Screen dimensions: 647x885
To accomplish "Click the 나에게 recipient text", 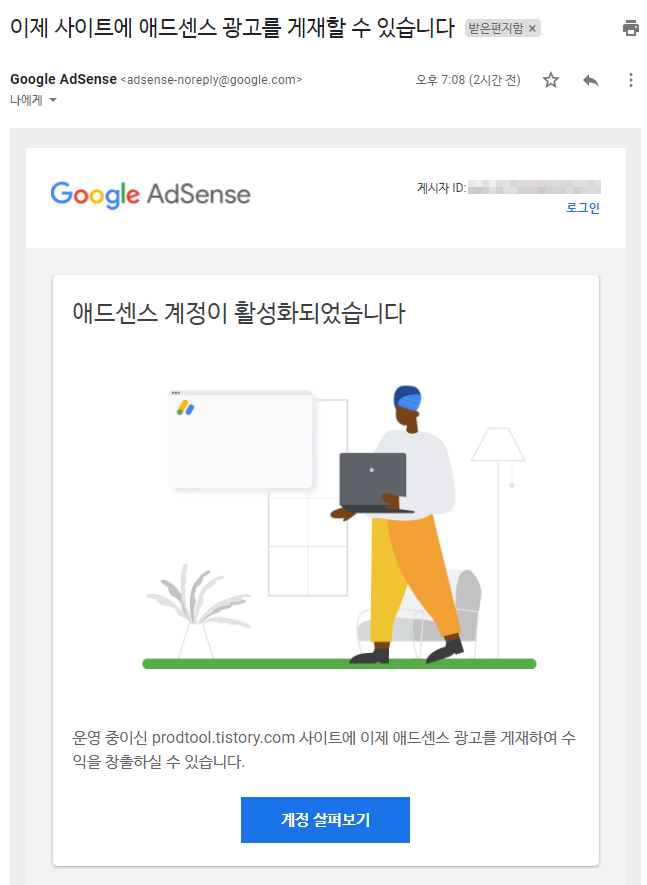I will pos(26,100).
